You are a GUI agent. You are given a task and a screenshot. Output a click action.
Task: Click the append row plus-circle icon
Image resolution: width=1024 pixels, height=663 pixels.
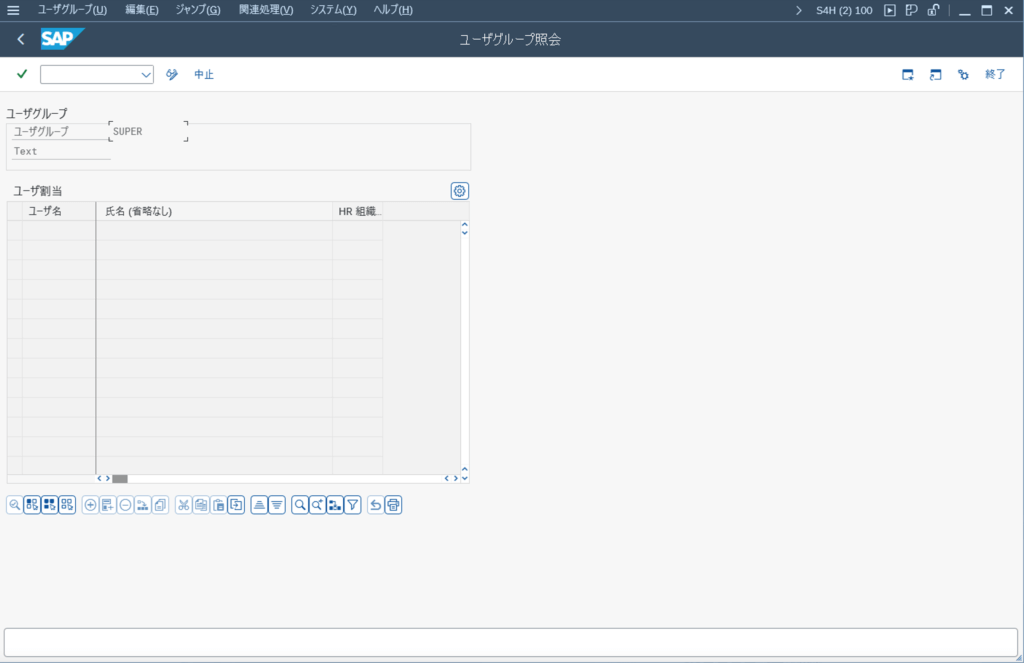[90, 505]
